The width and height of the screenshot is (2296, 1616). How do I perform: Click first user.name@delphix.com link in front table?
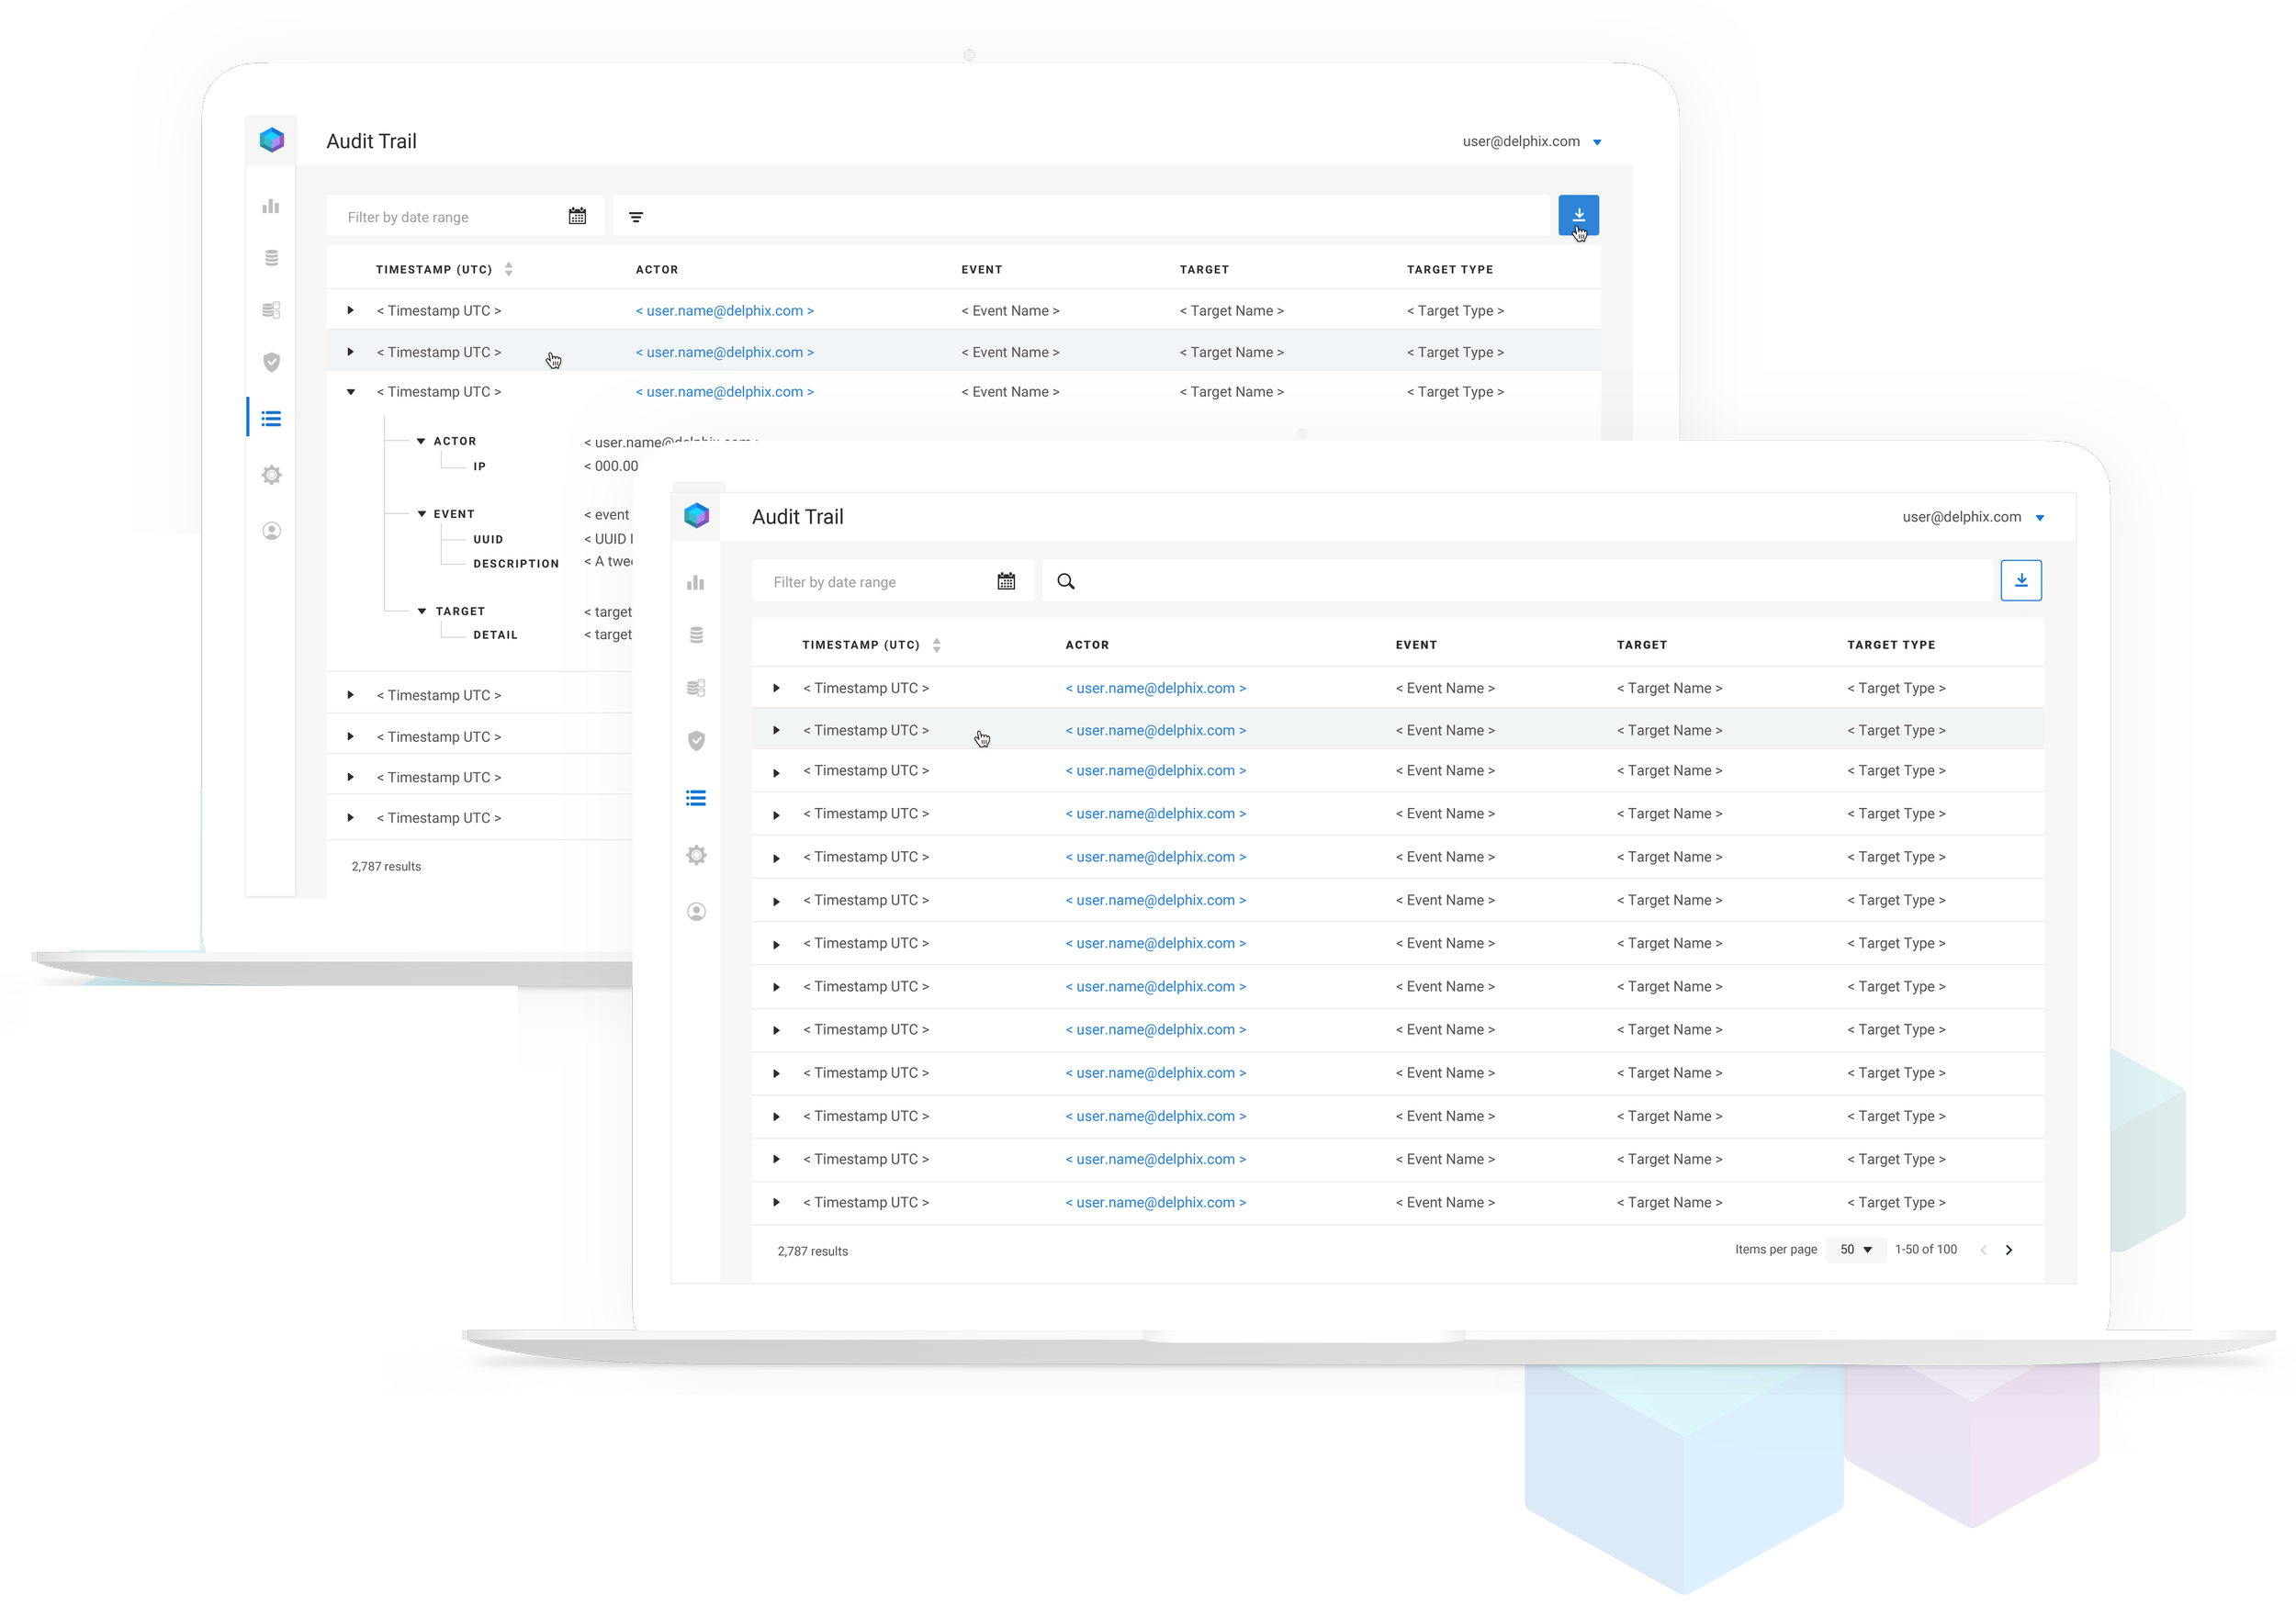coord(1155,688)
